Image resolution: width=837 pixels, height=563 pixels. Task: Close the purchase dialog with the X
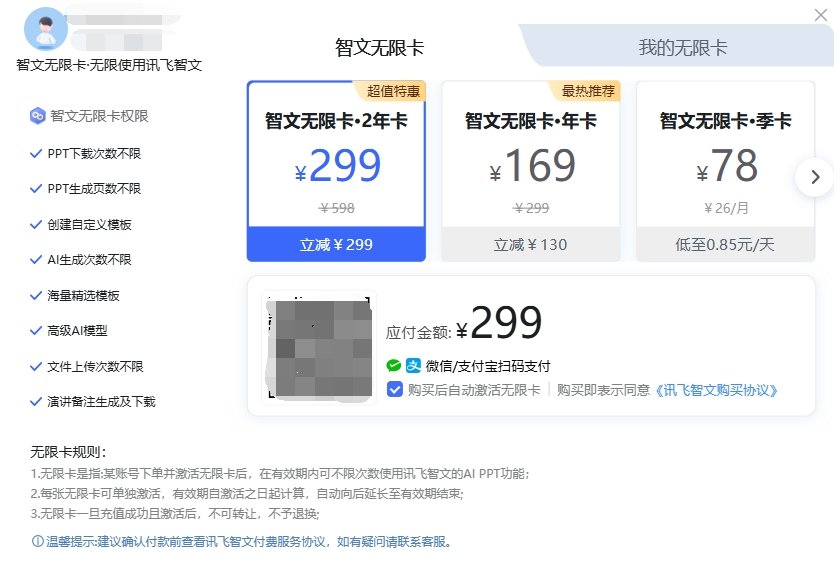coord(820,15)
